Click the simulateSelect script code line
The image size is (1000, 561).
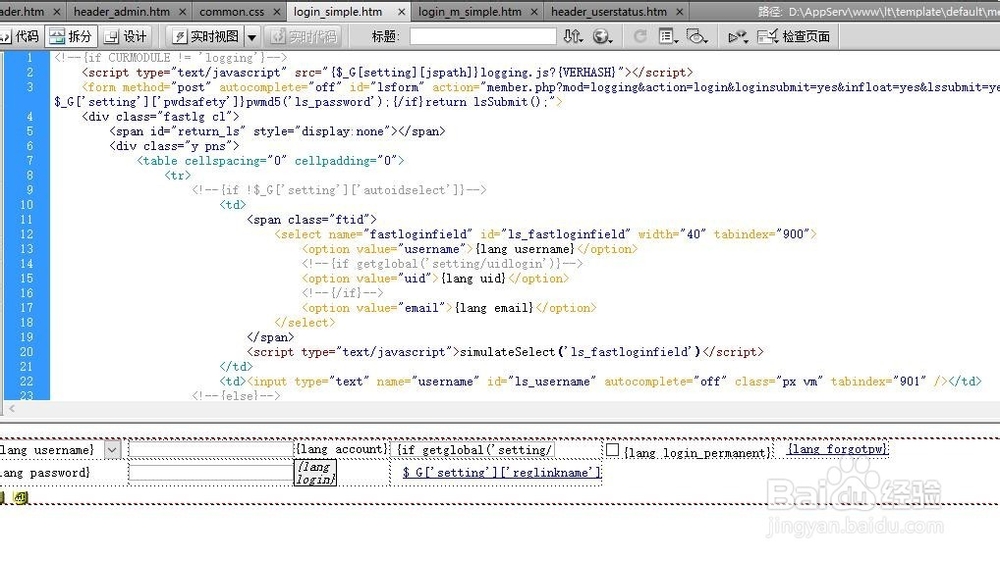pyautogui.click(x=505, y=352)
